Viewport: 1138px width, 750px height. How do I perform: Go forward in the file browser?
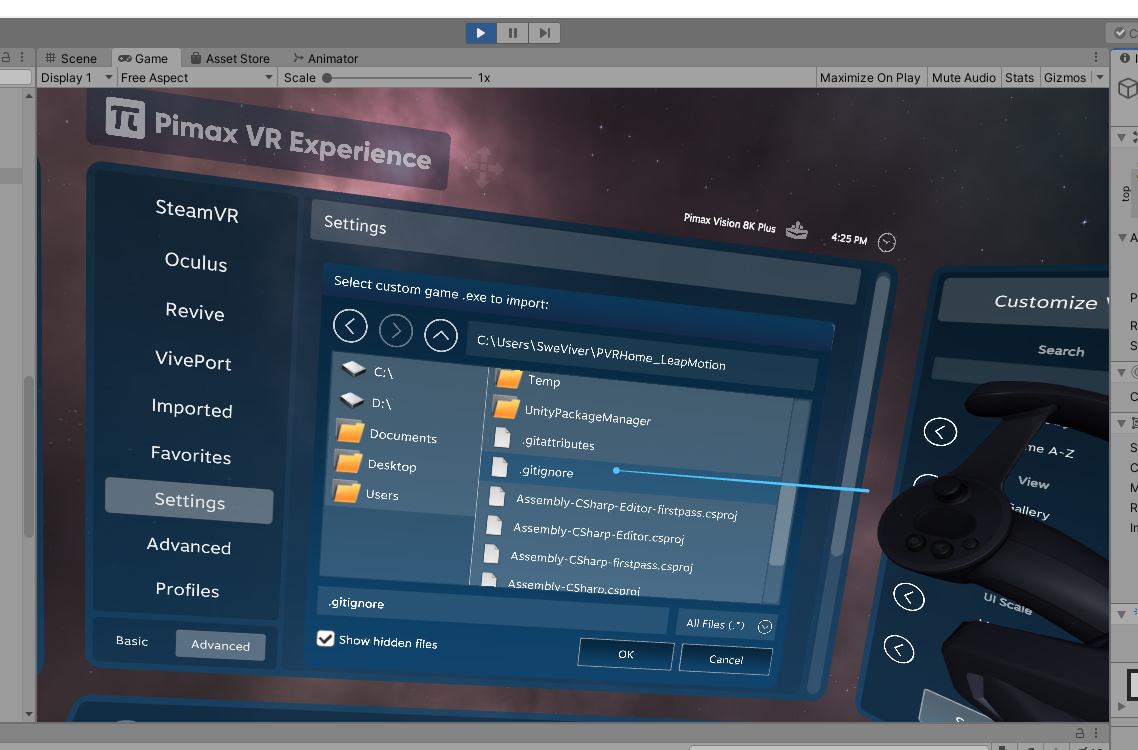coord(396,331)
